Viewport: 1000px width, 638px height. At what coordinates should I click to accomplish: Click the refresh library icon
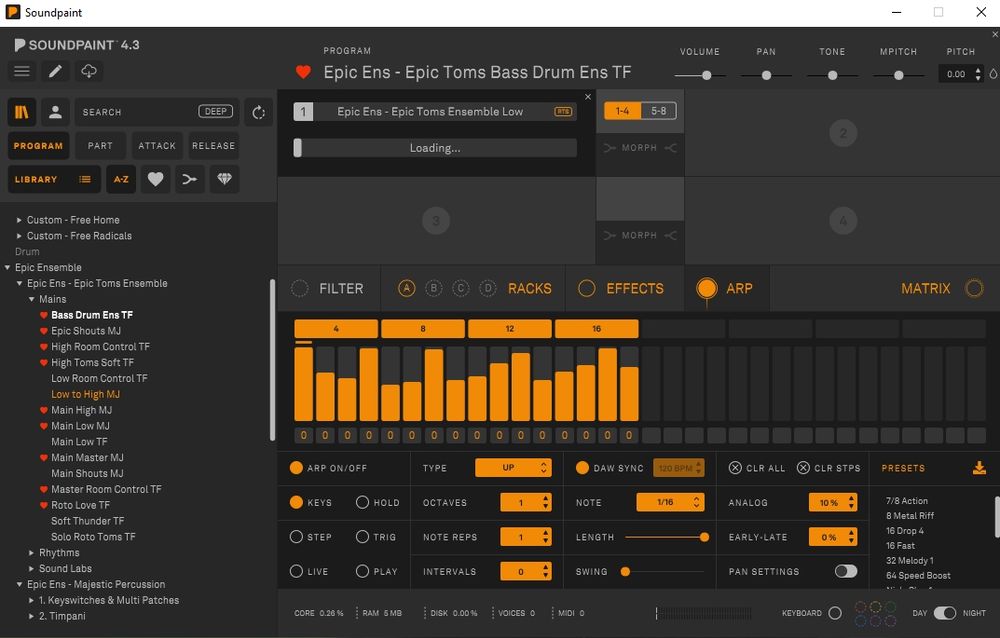258,112
